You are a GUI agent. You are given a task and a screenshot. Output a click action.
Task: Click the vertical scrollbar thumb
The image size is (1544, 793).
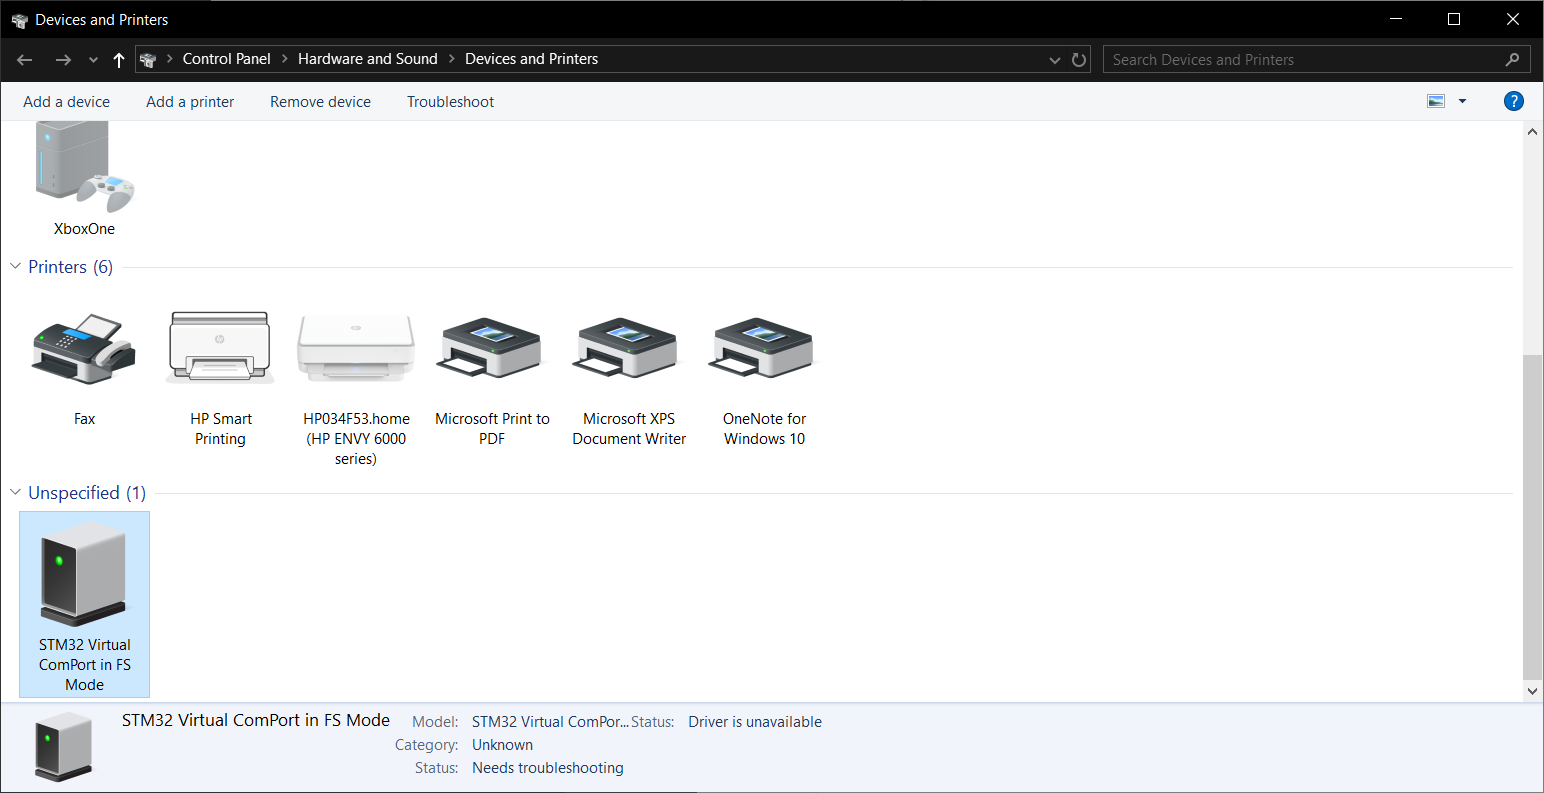(x=1532, y=517)
